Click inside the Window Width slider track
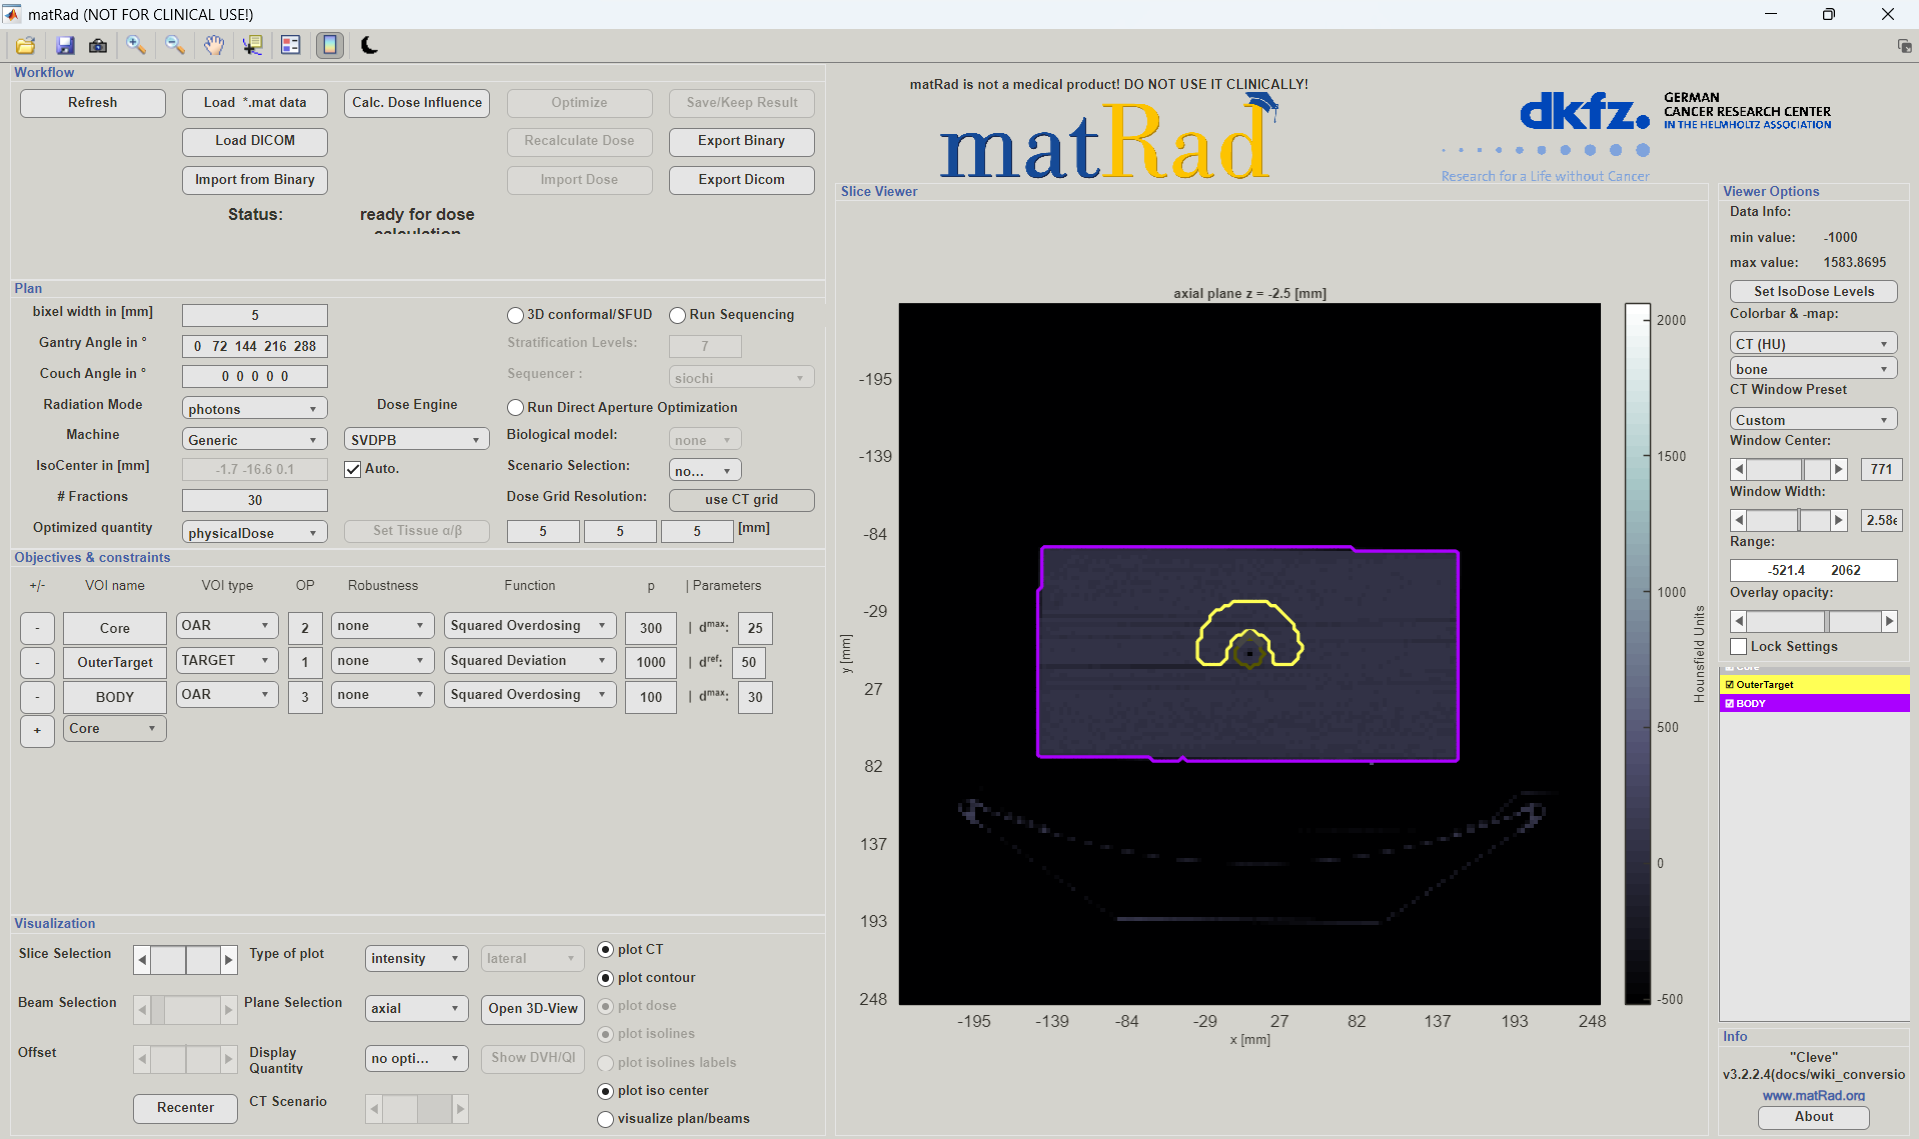 point(1788,520)
